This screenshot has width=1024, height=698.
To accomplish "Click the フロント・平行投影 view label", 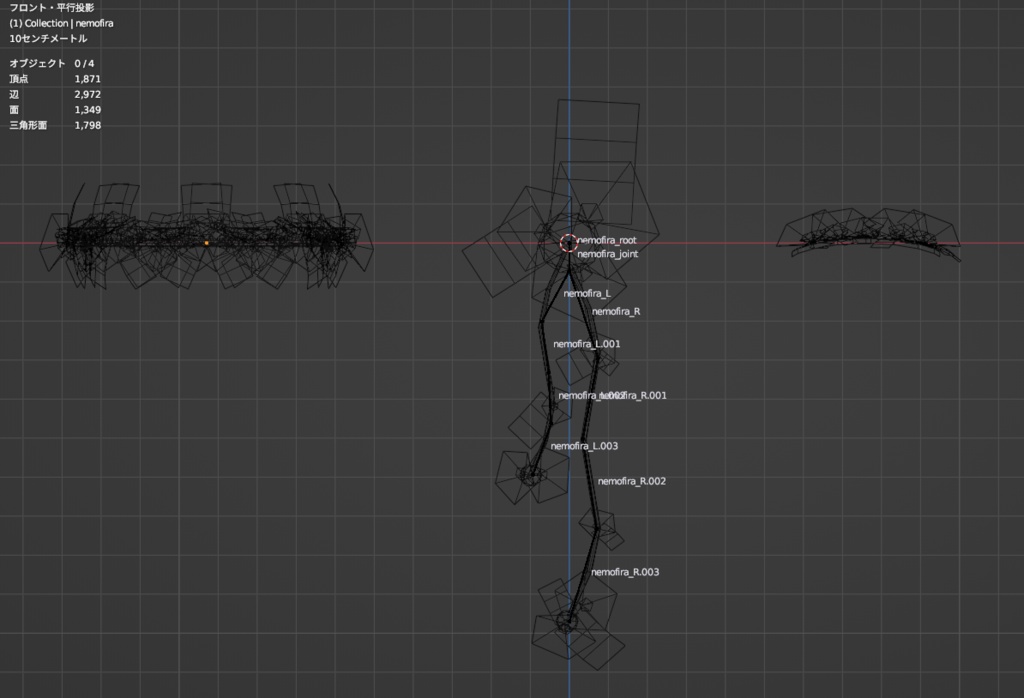I will click(x=52, y=8).
